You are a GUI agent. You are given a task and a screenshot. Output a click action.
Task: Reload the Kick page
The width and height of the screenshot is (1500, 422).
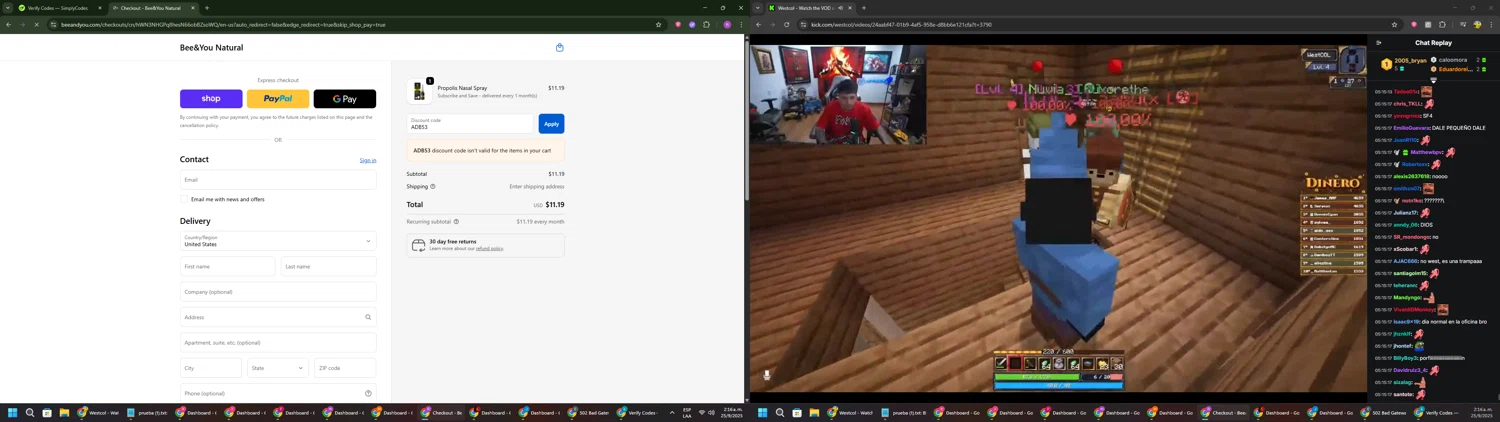786,24
